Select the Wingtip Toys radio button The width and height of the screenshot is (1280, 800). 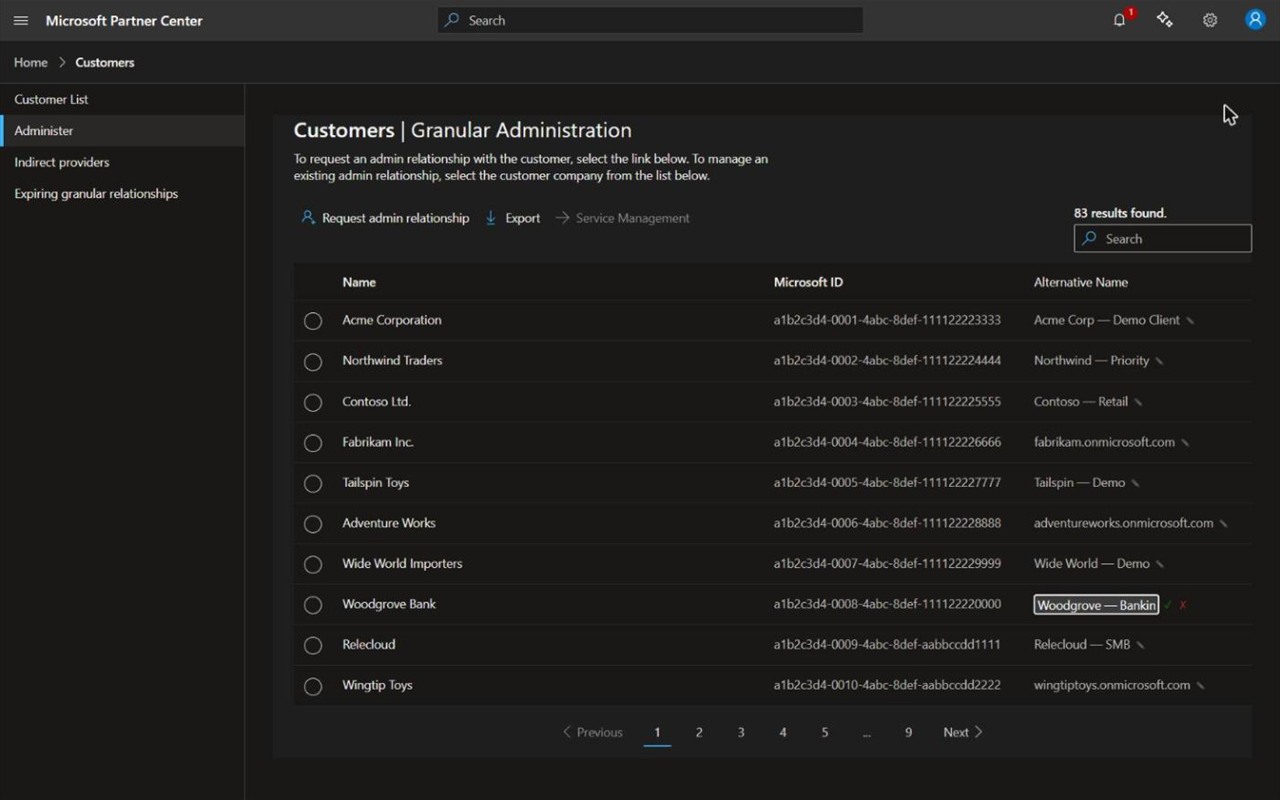pyautogui.click(x=313, y=686)
